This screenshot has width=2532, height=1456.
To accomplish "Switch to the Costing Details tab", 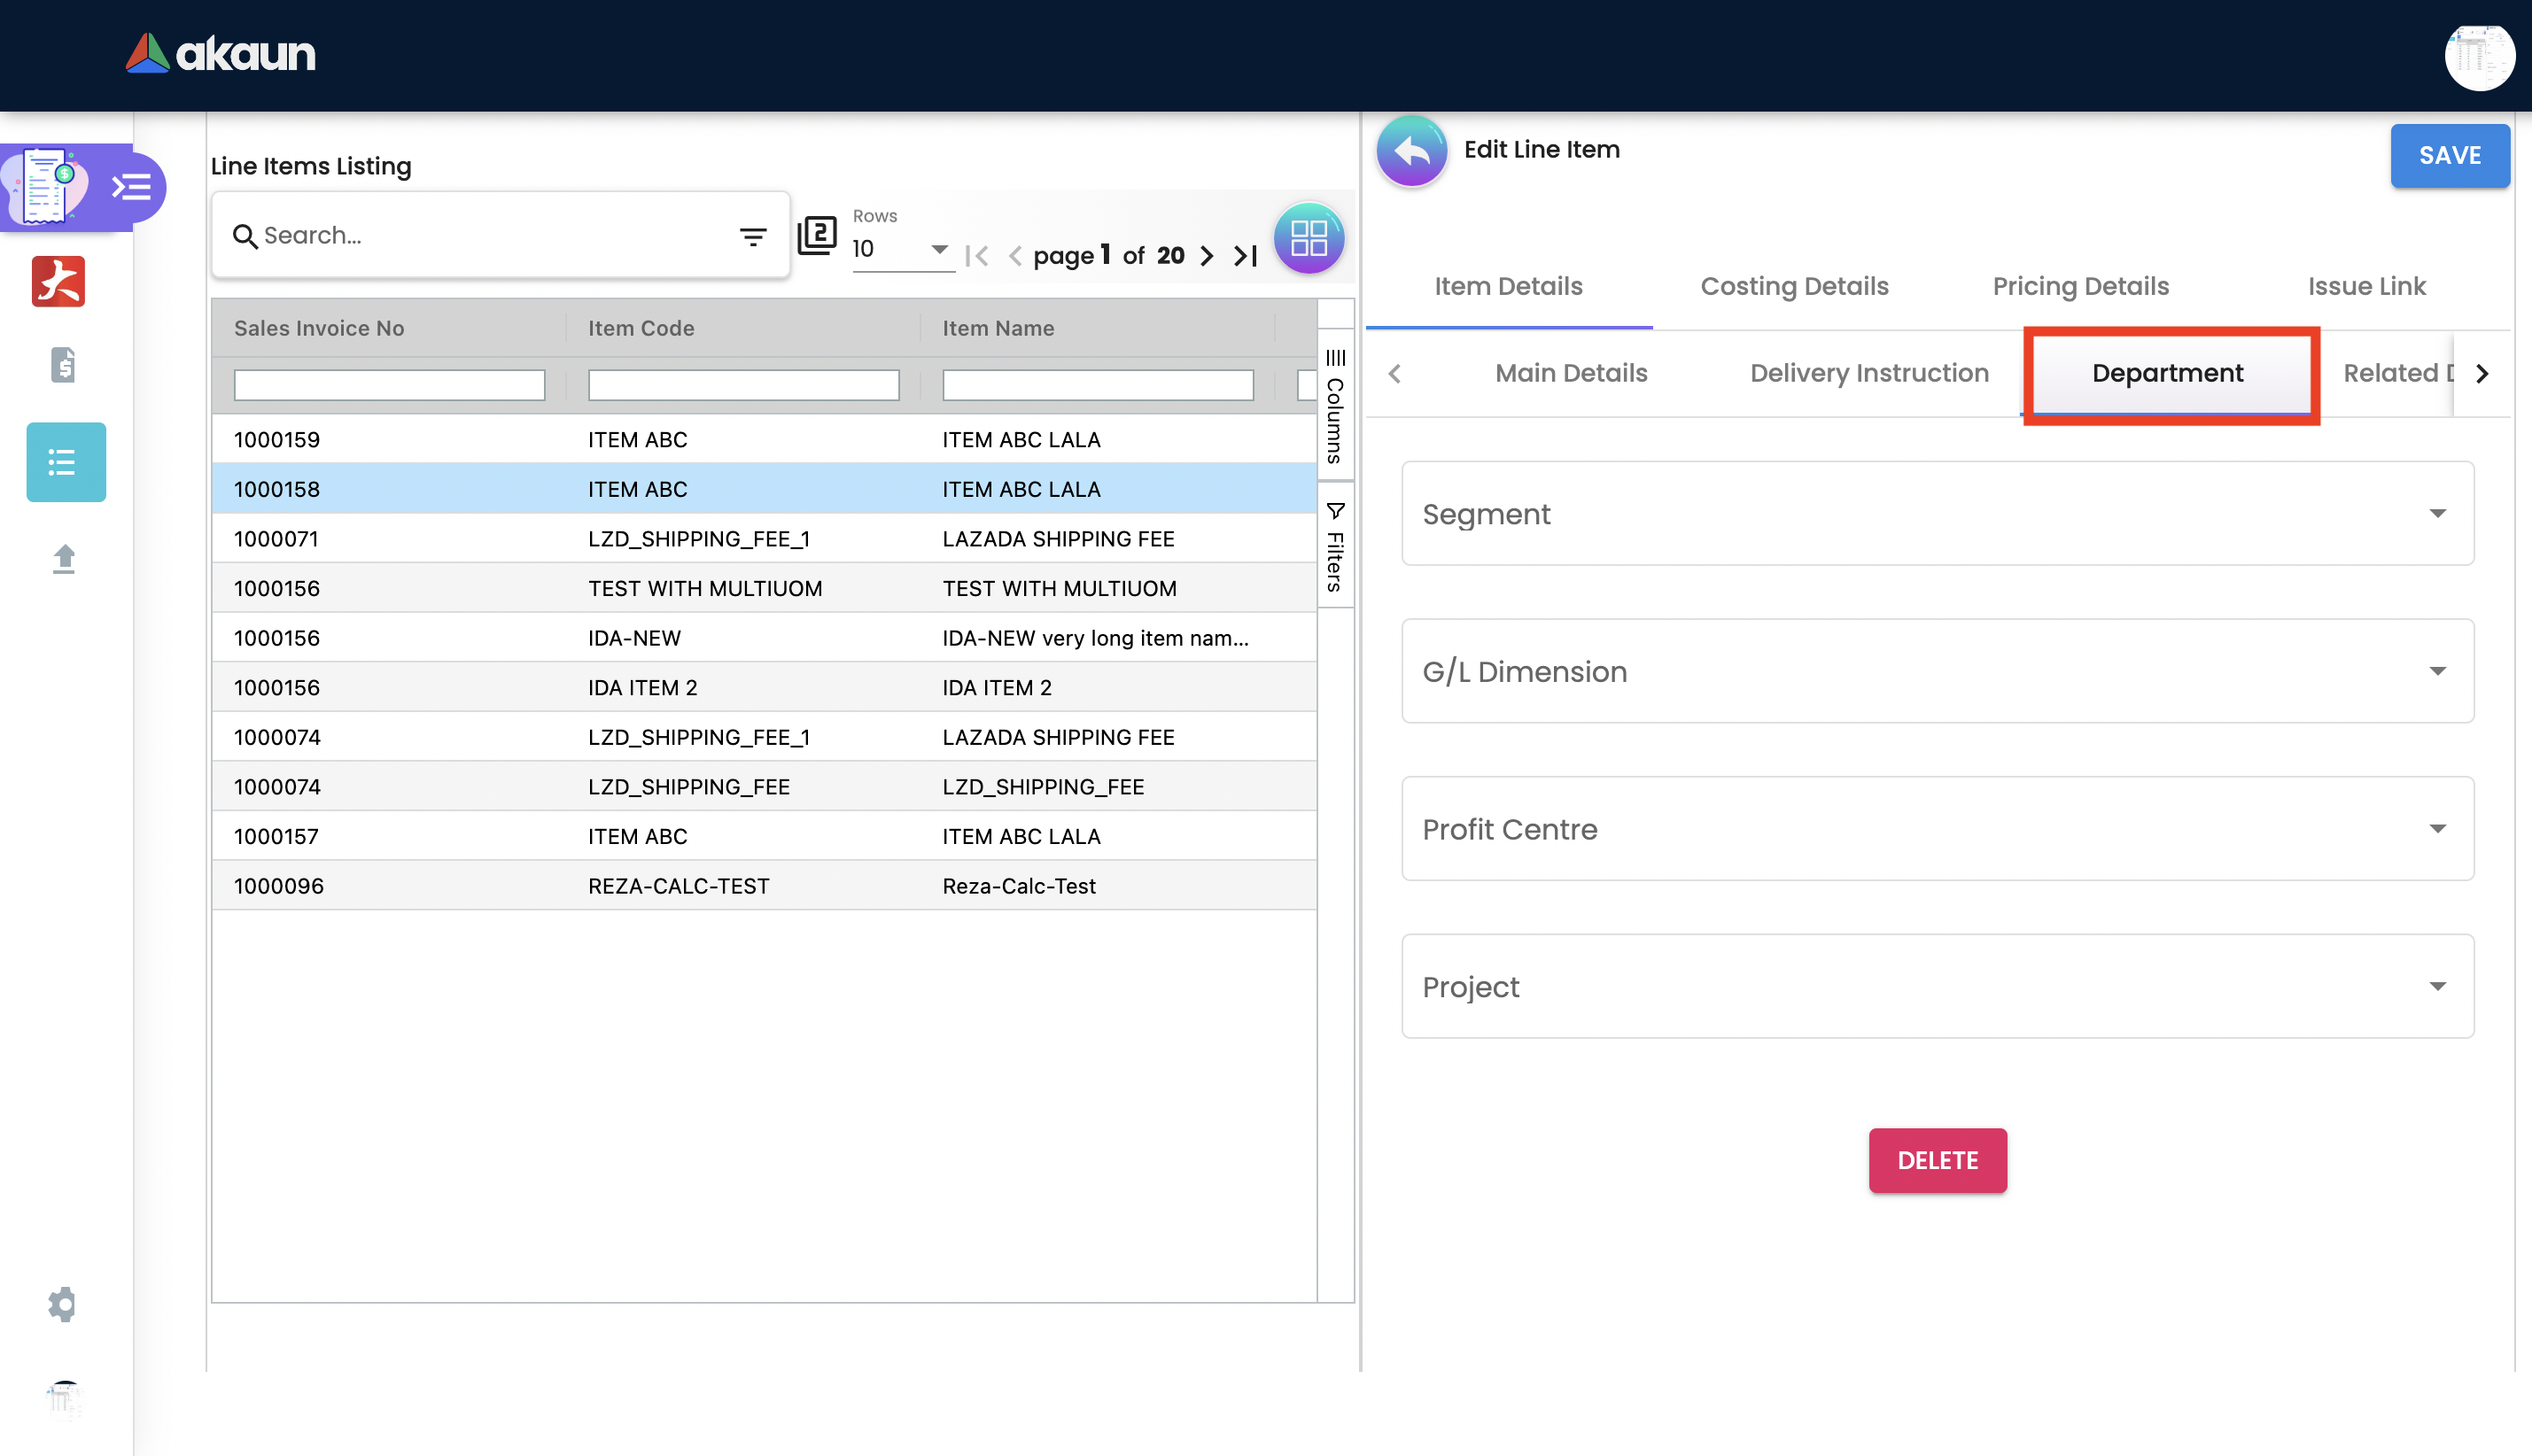I will tap(1794, 286).
